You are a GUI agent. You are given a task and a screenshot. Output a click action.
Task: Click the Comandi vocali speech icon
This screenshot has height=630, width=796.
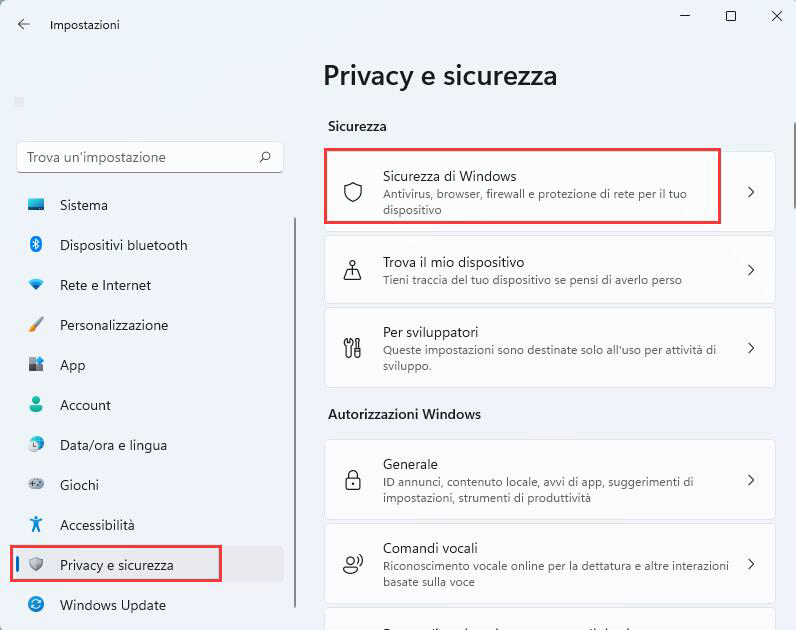tap(352, 564)
